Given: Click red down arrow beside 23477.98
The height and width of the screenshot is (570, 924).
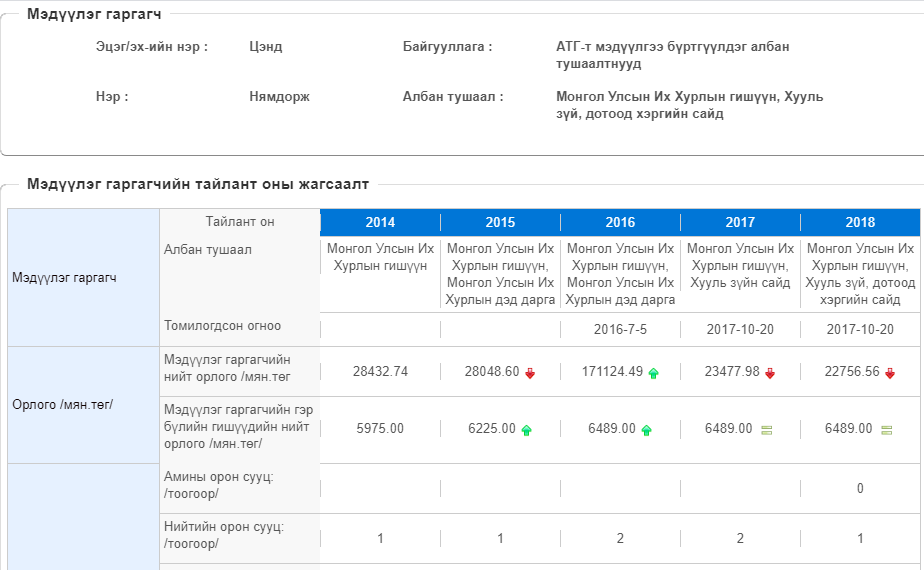Looking at the screenshot, I should click(770, 373).
